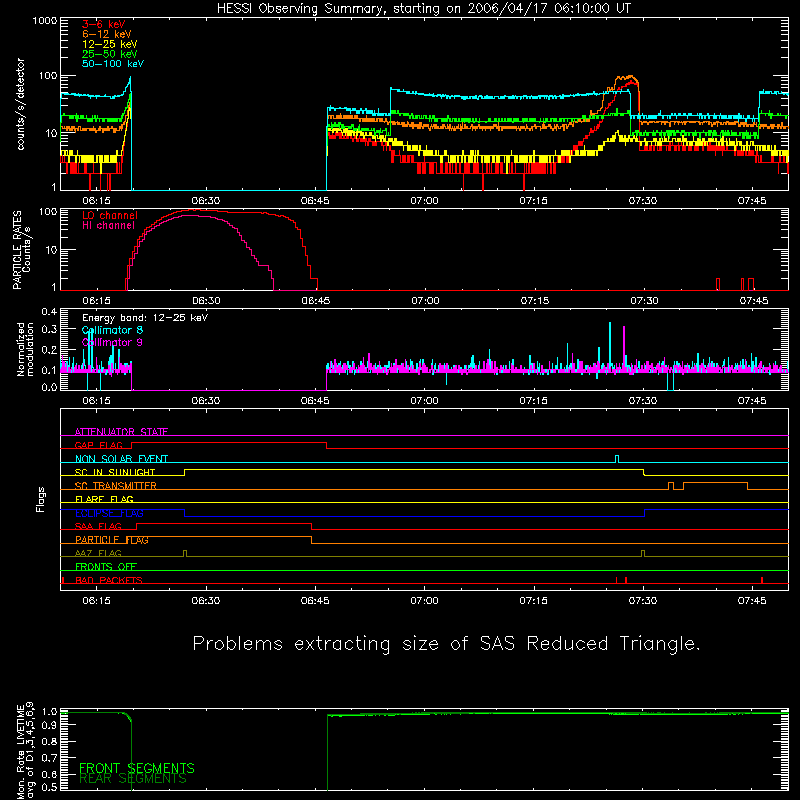800x800 pixels.
Task: Click the Mon. Rate LIVETIME axis label
Action: click(x=25, y=751)
